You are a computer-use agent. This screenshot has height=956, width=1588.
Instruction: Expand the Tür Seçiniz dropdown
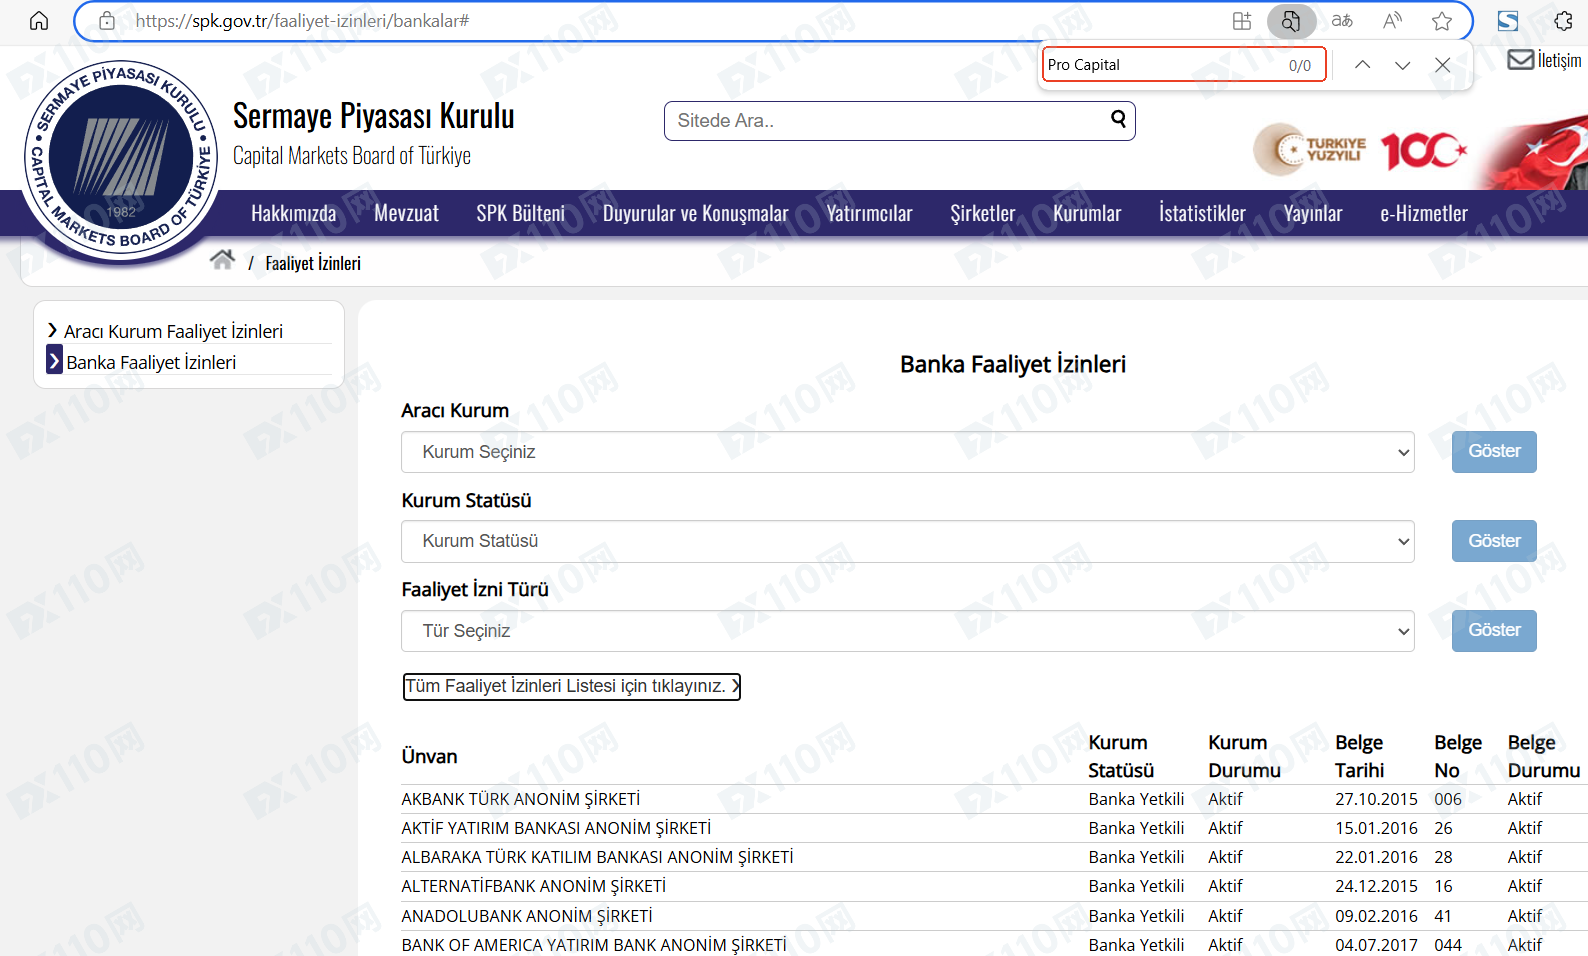pos(907,631)
